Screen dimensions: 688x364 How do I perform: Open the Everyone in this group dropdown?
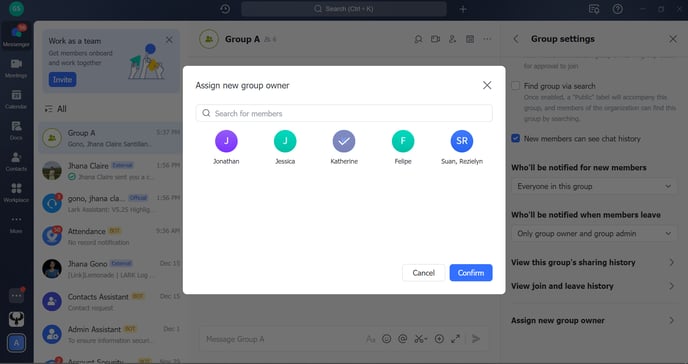pos(594,186)
